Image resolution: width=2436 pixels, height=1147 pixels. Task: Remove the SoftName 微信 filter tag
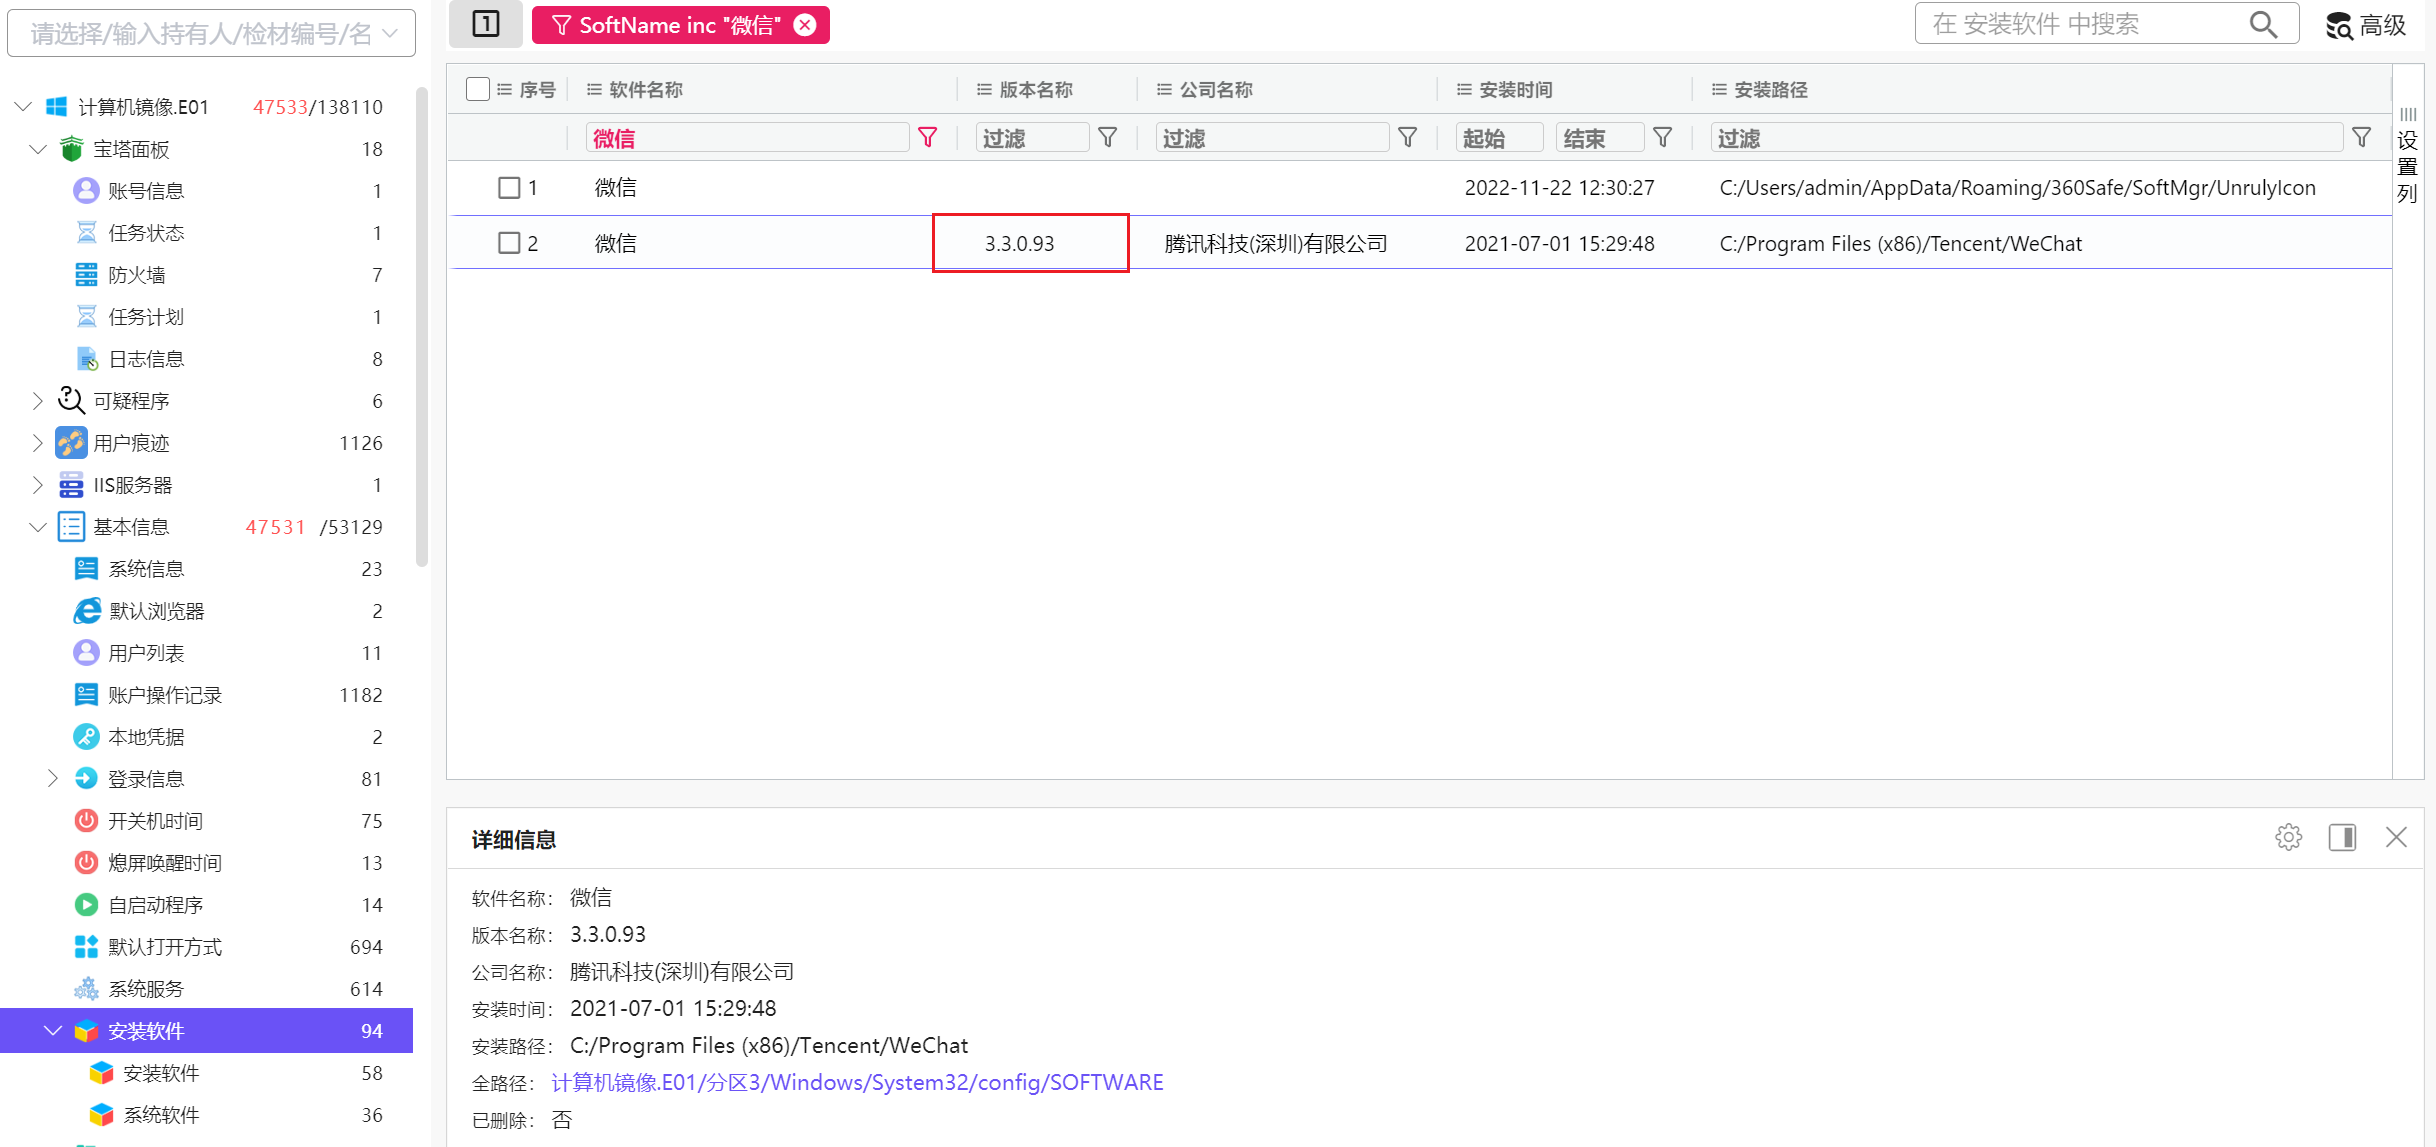coord(805,25)
